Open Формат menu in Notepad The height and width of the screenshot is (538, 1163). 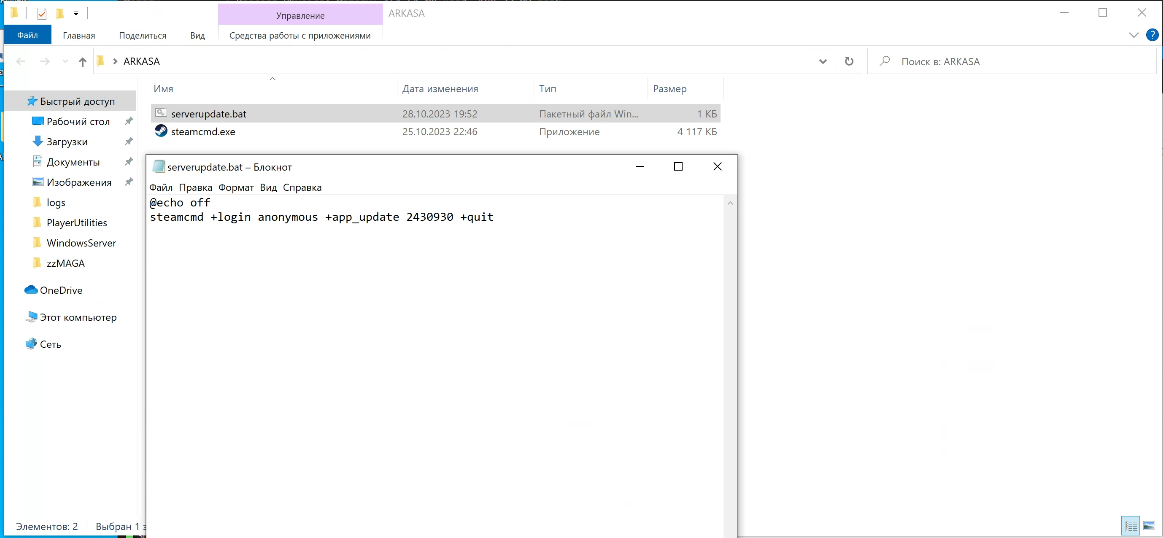236,188
